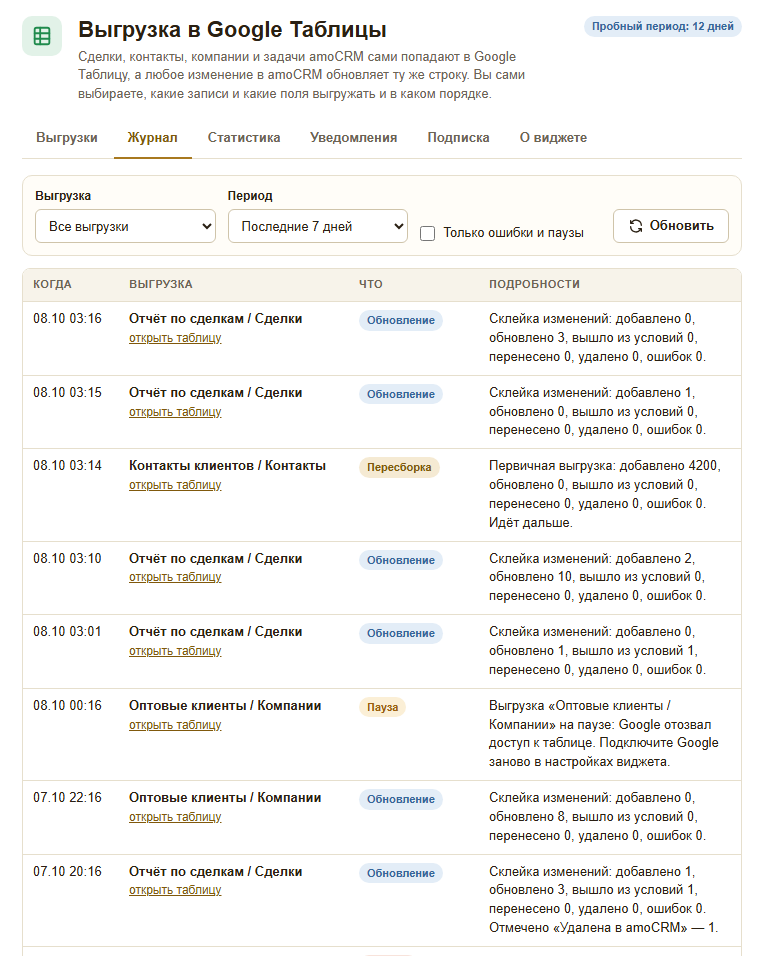Image resolution: width=764 pixels, height=956 pixels.
Task: Click Отчёт по сделкам / Сделки name at 03:15
Action: [215, 393]
